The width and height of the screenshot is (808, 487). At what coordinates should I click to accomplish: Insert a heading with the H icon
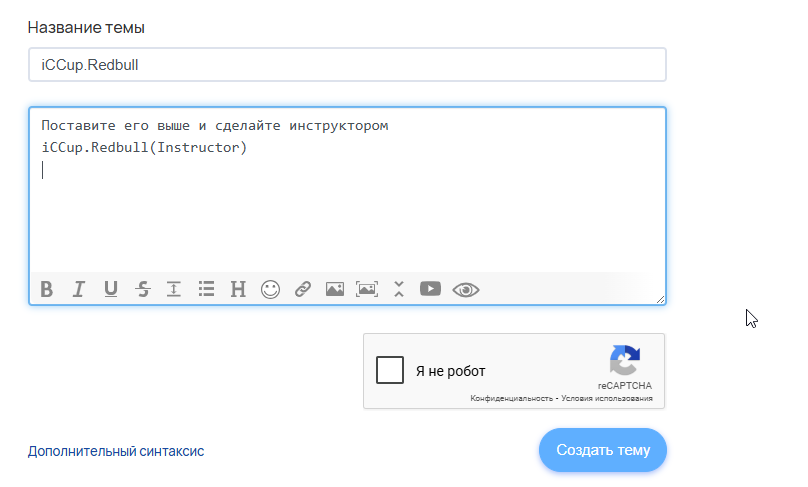tap(238, 289)
